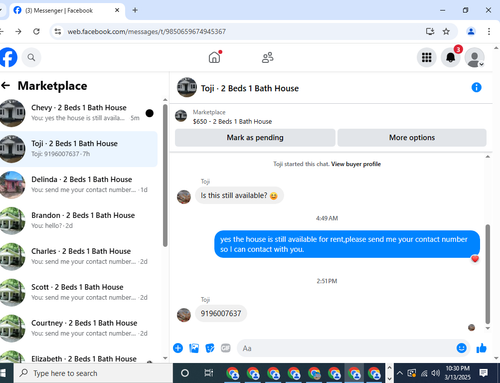Open Cortana circle on the taskbar
500x383 pixels.
pyautogui.click(x=185, y=373)
